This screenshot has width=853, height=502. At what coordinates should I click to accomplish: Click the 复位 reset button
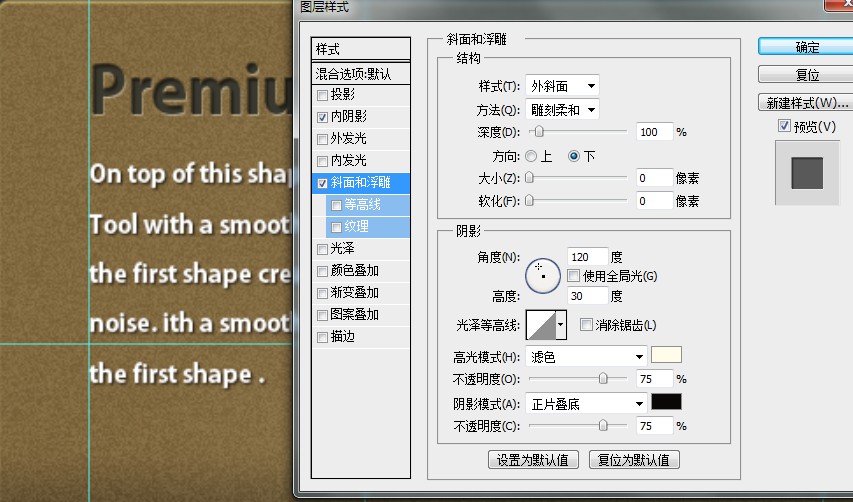(807, 75)
